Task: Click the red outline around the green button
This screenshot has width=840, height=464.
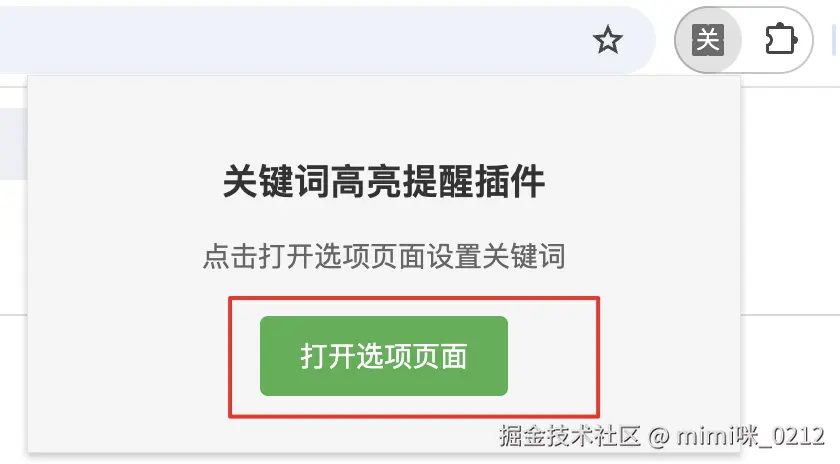Action: point(414,297)
